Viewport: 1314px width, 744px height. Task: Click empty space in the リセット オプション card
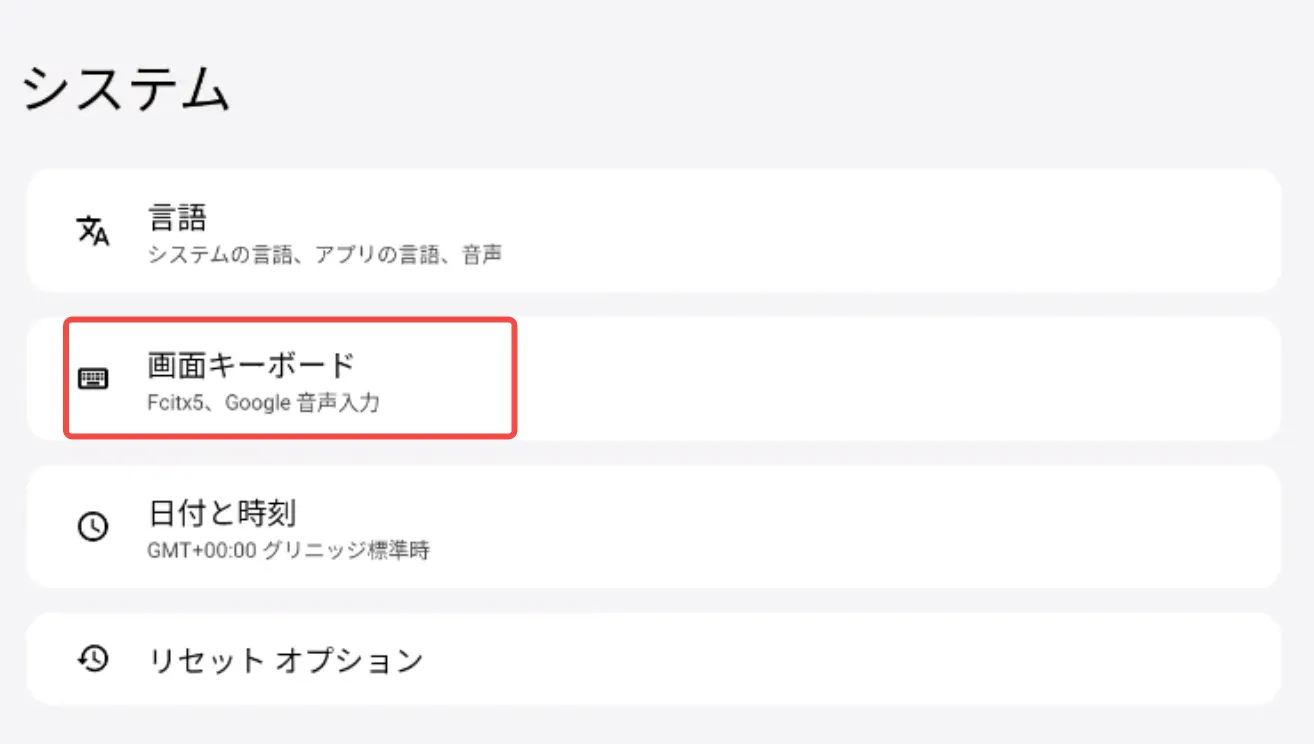pos(900,659)
